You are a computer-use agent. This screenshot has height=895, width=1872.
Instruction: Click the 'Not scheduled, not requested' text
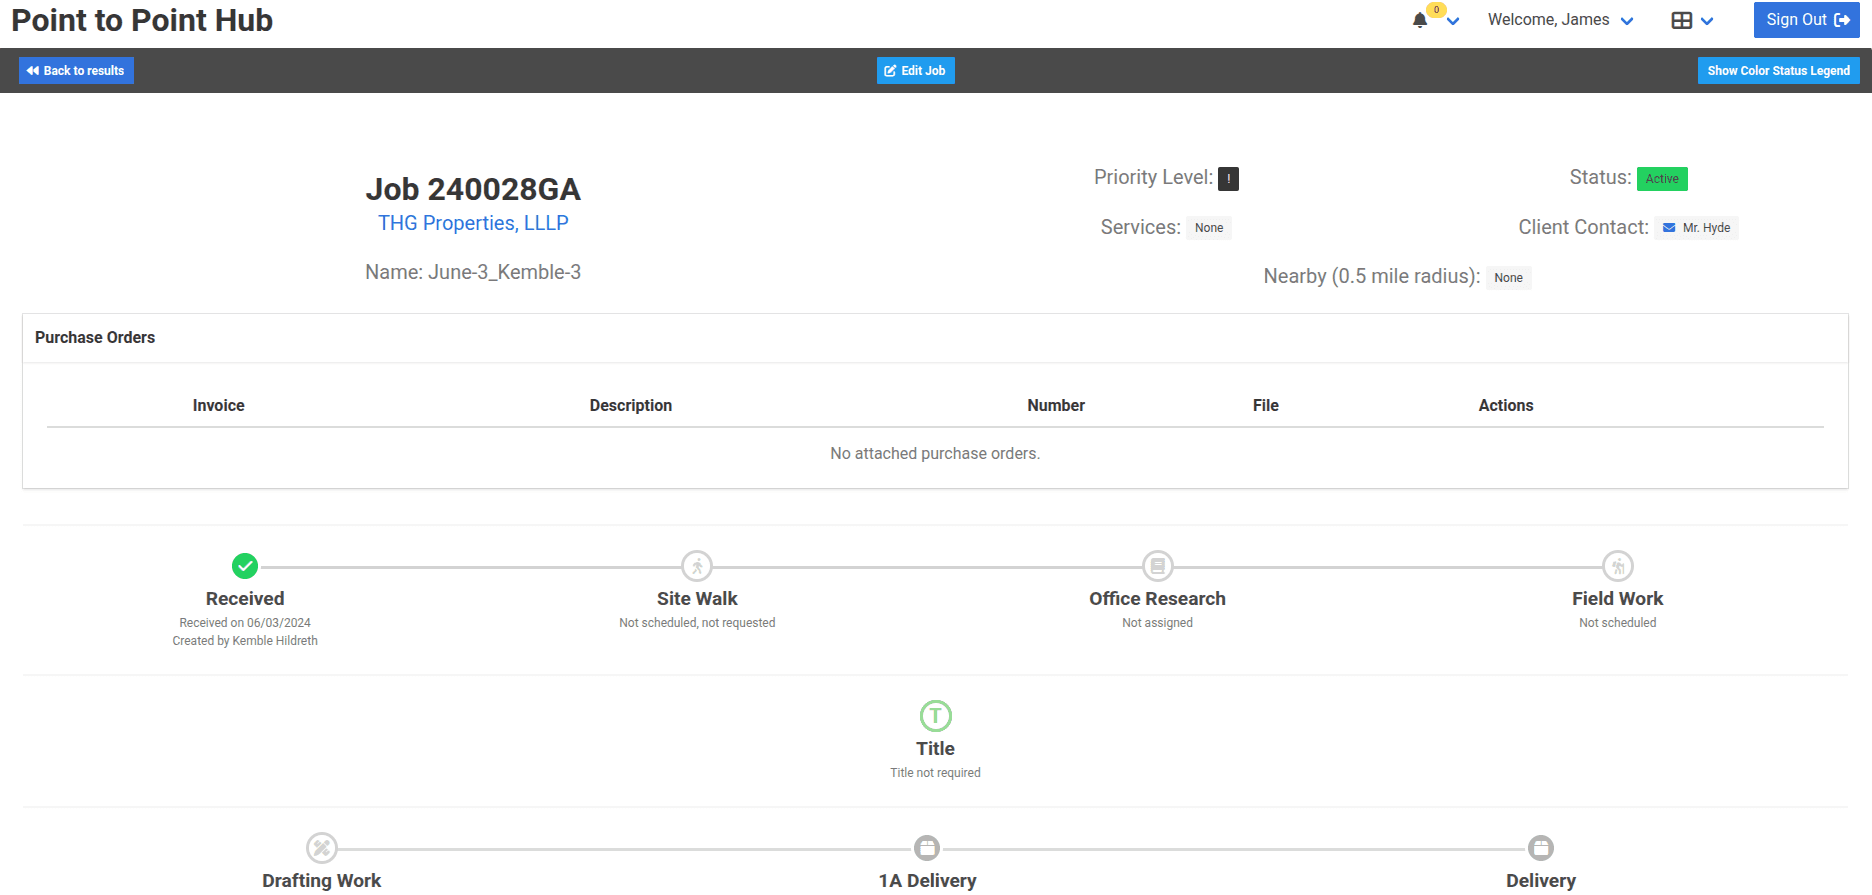697,622
